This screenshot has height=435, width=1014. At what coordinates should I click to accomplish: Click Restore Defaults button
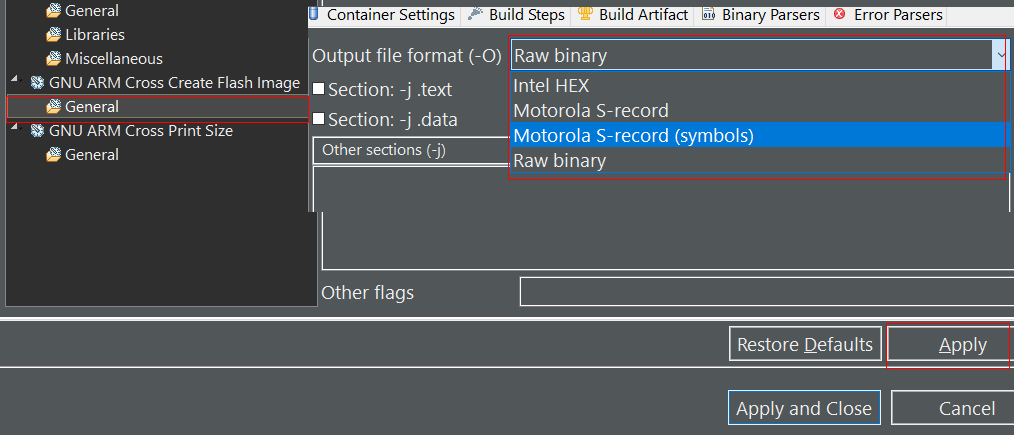[x=805, y=344]
